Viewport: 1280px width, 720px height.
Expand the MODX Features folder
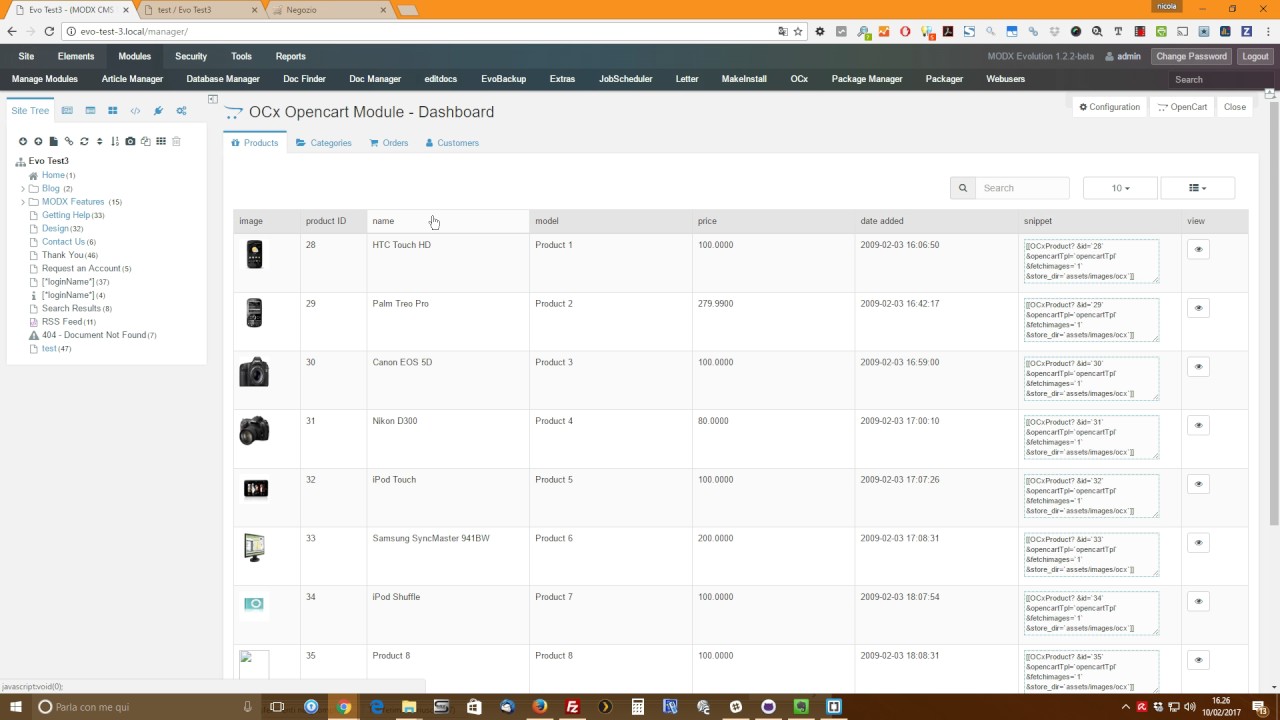click(x=23, y=202)
